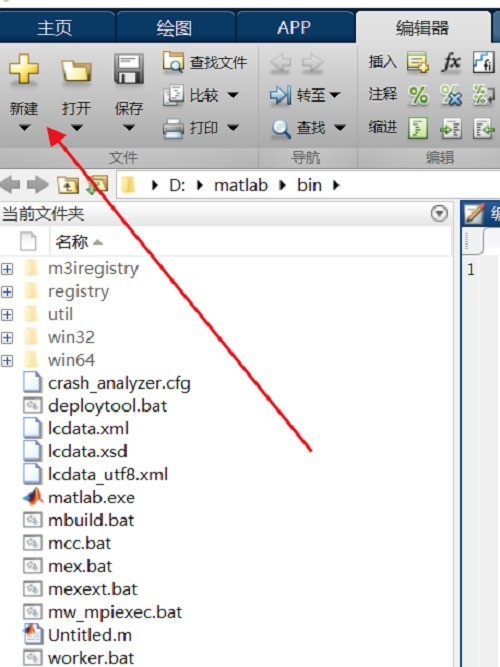Click the 比较 compare button
This screenshot has width=500, height=667.
(201, 95)
